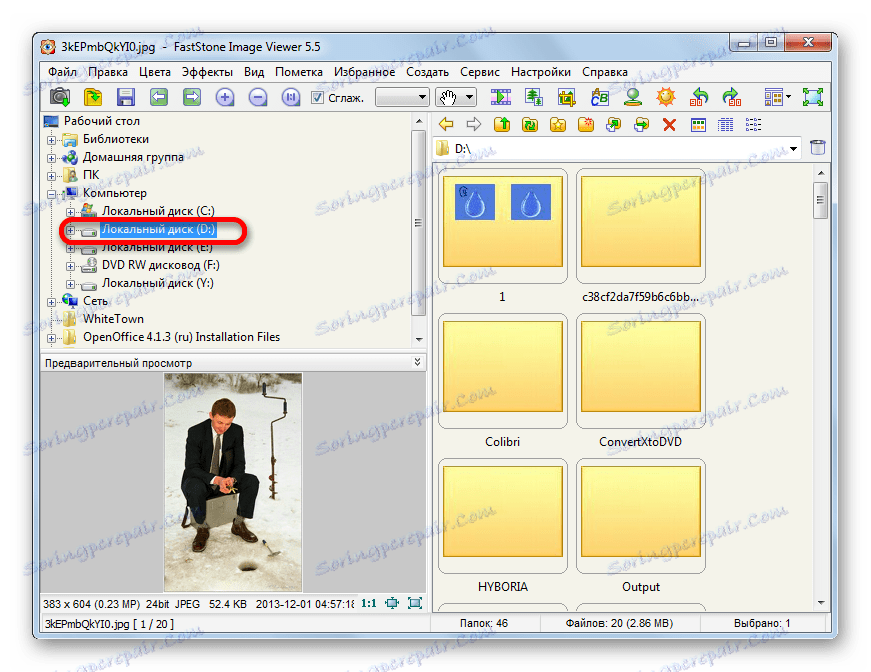Switch to list view mode
The width and height of the screenshot is (871, 672).
coord(753,124)
